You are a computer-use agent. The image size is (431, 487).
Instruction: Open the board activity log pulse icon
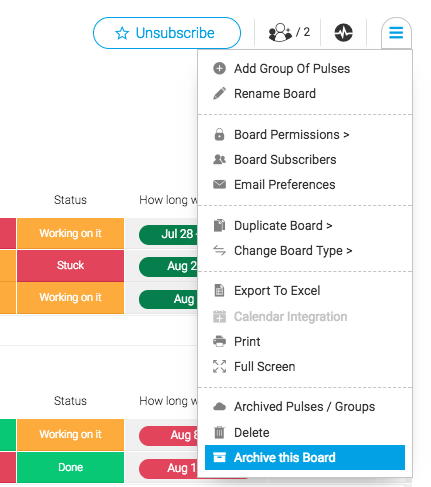coord(343,33)
